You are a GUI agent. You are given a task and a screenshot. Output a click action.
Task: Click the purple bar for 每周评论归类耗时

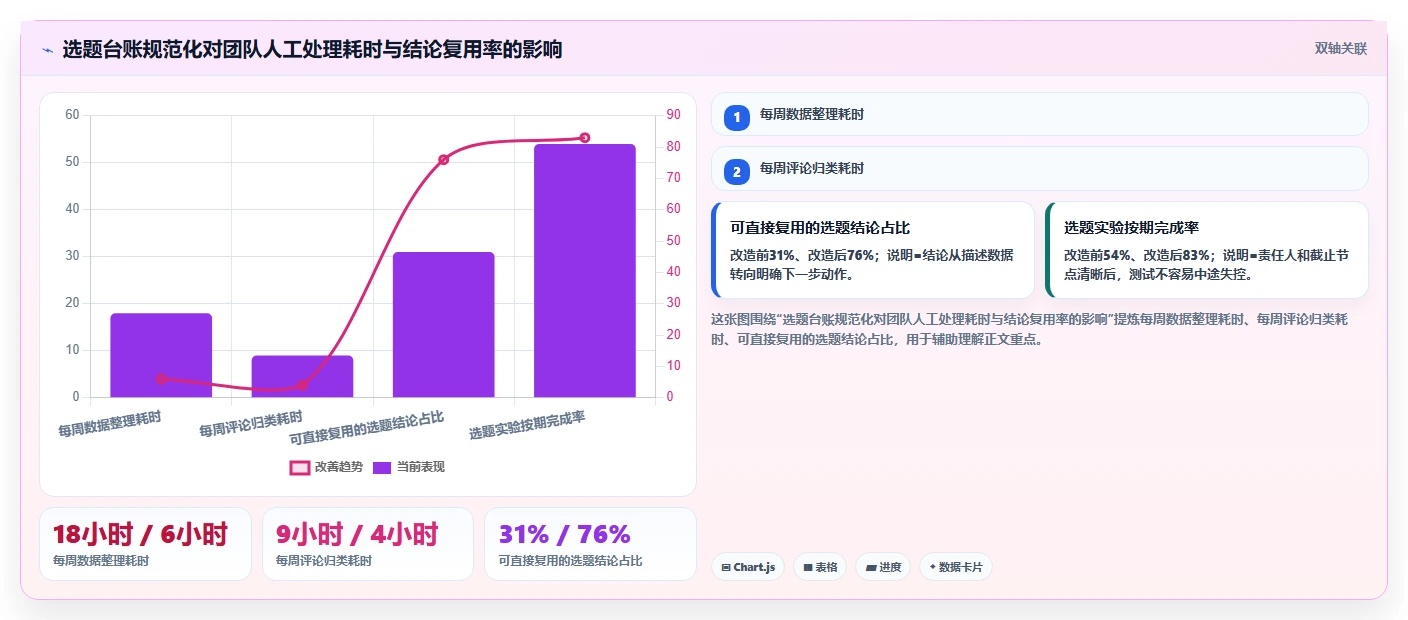coord(302,376)
